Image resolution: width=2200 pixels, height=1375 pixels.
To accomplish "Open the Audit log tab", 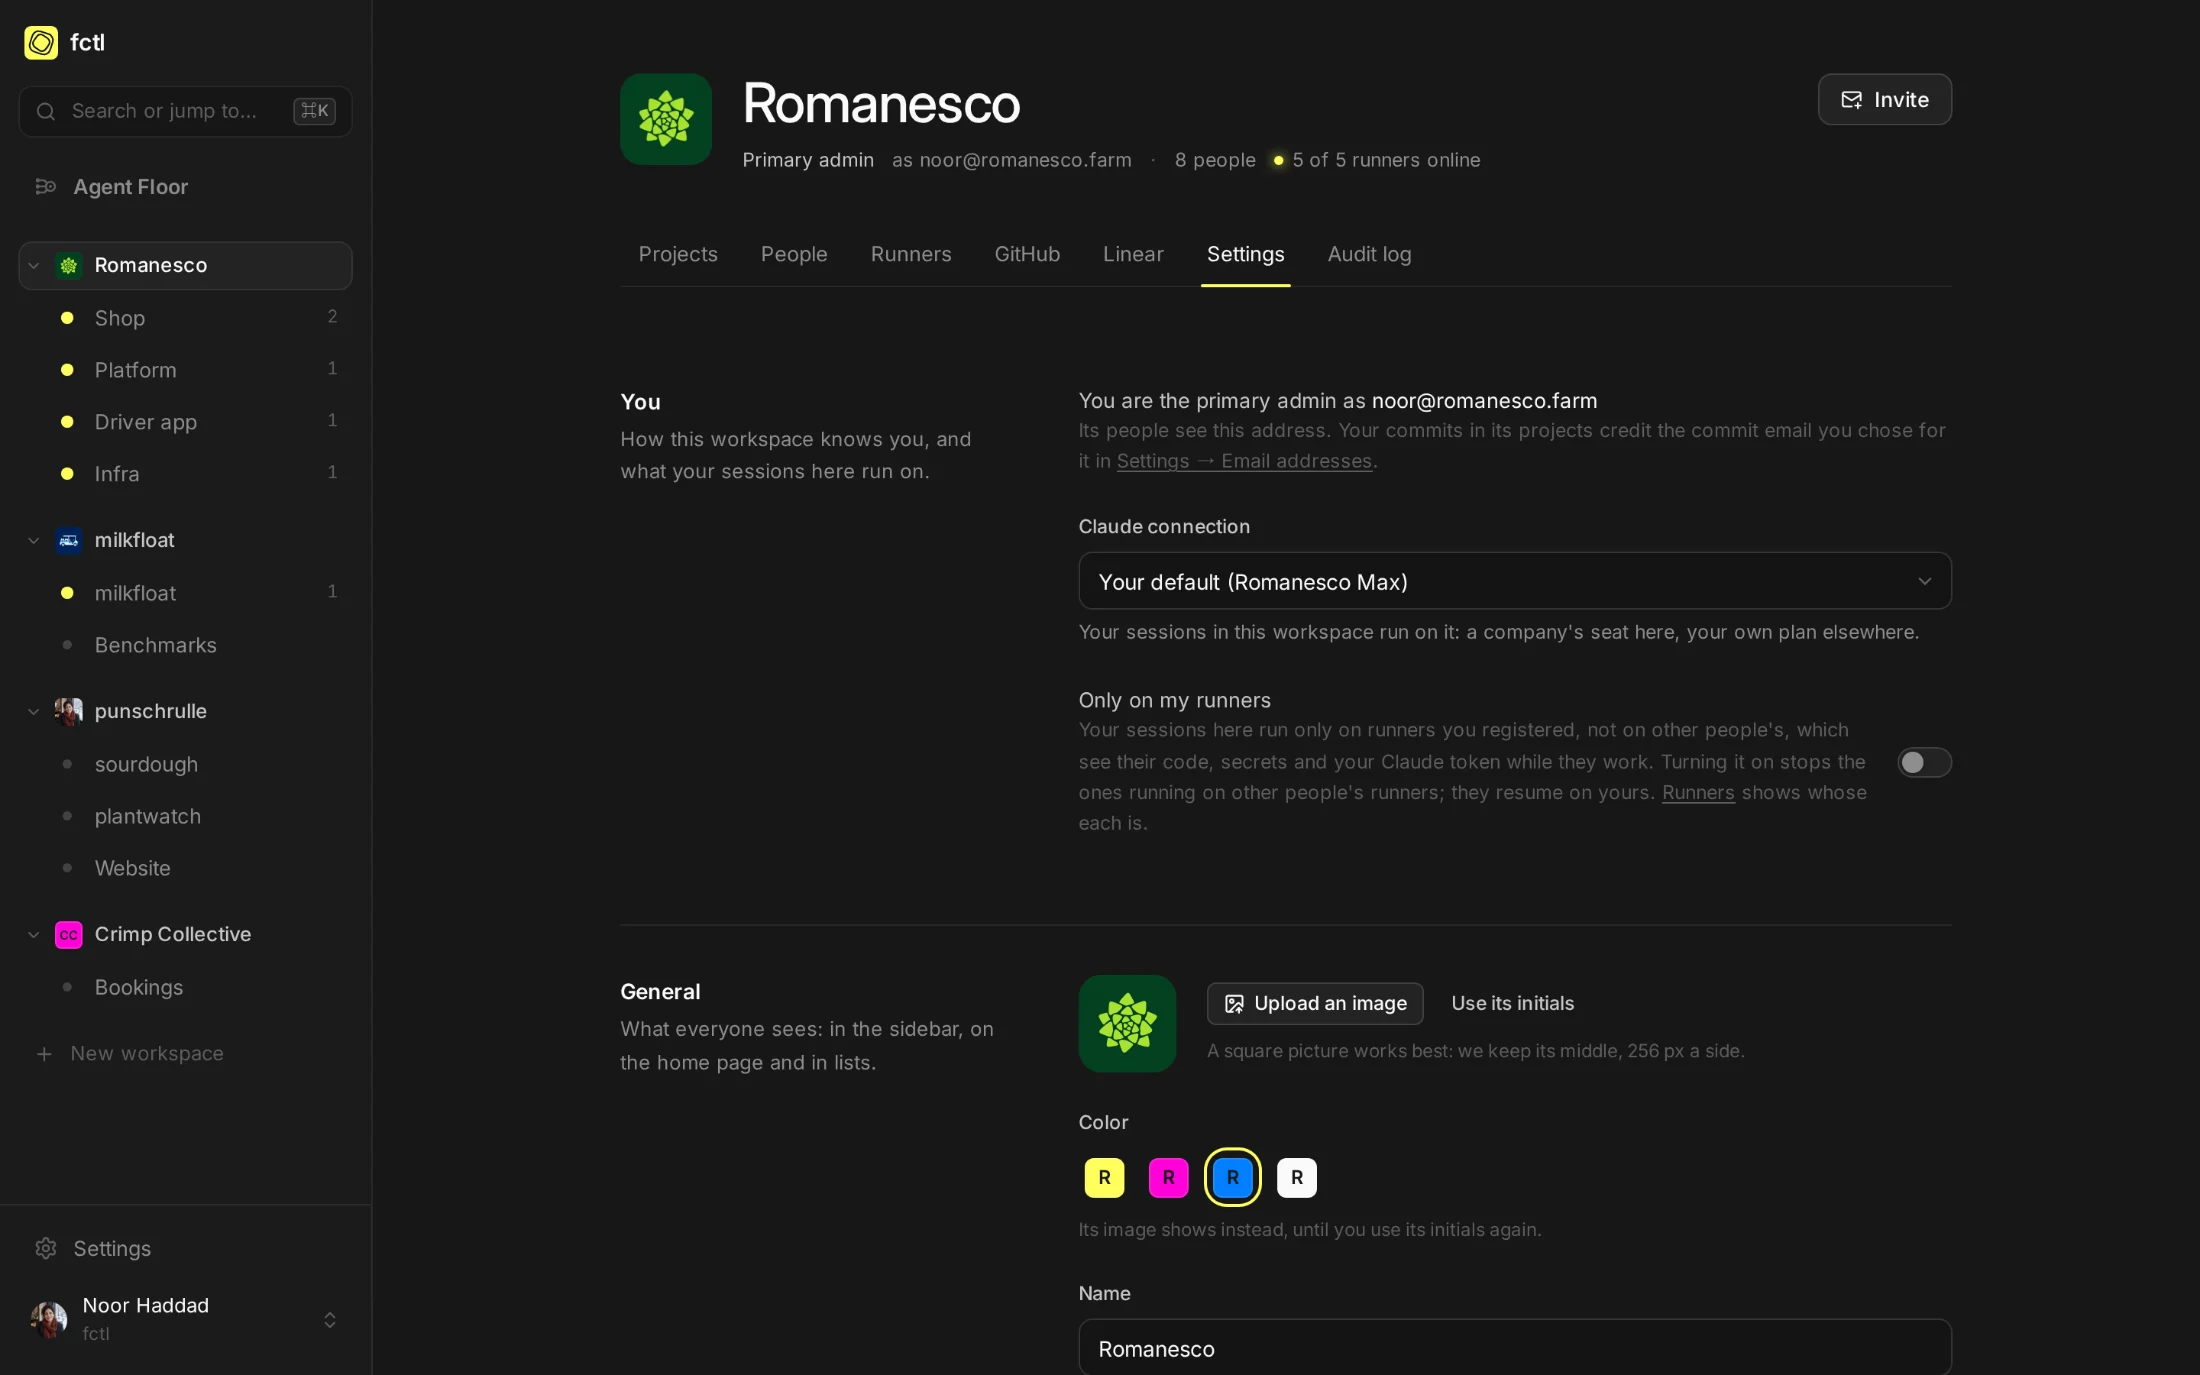I will 1369,254.
